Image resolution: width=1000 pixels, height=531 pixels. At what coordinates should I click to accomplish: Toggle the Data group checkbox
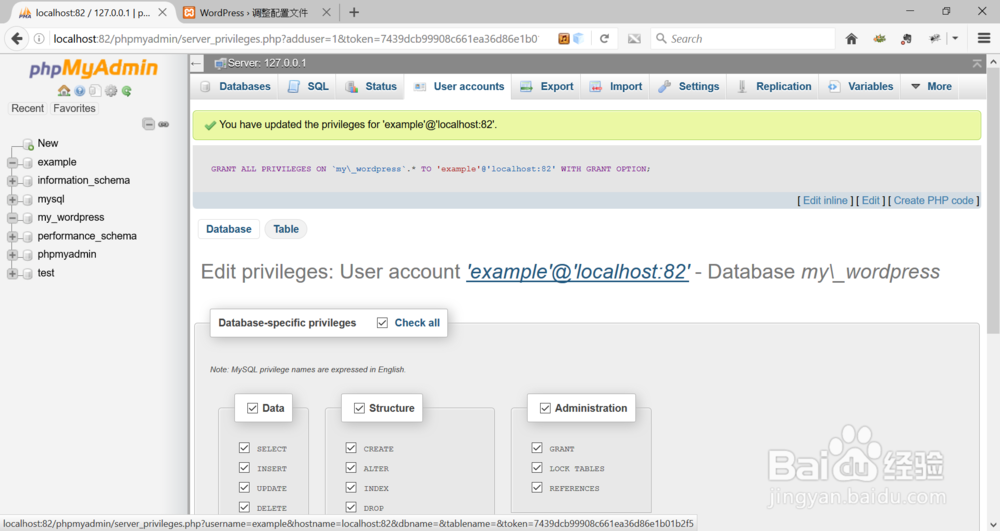253,408
